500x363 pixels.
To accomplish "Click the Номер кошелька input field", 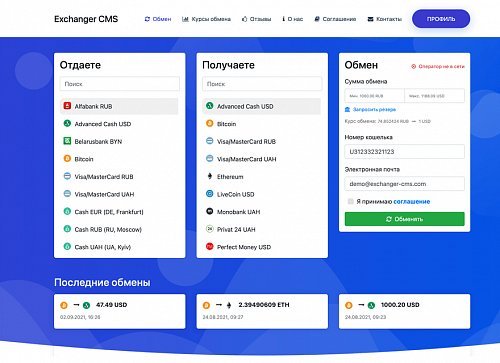I will point(405,152).
